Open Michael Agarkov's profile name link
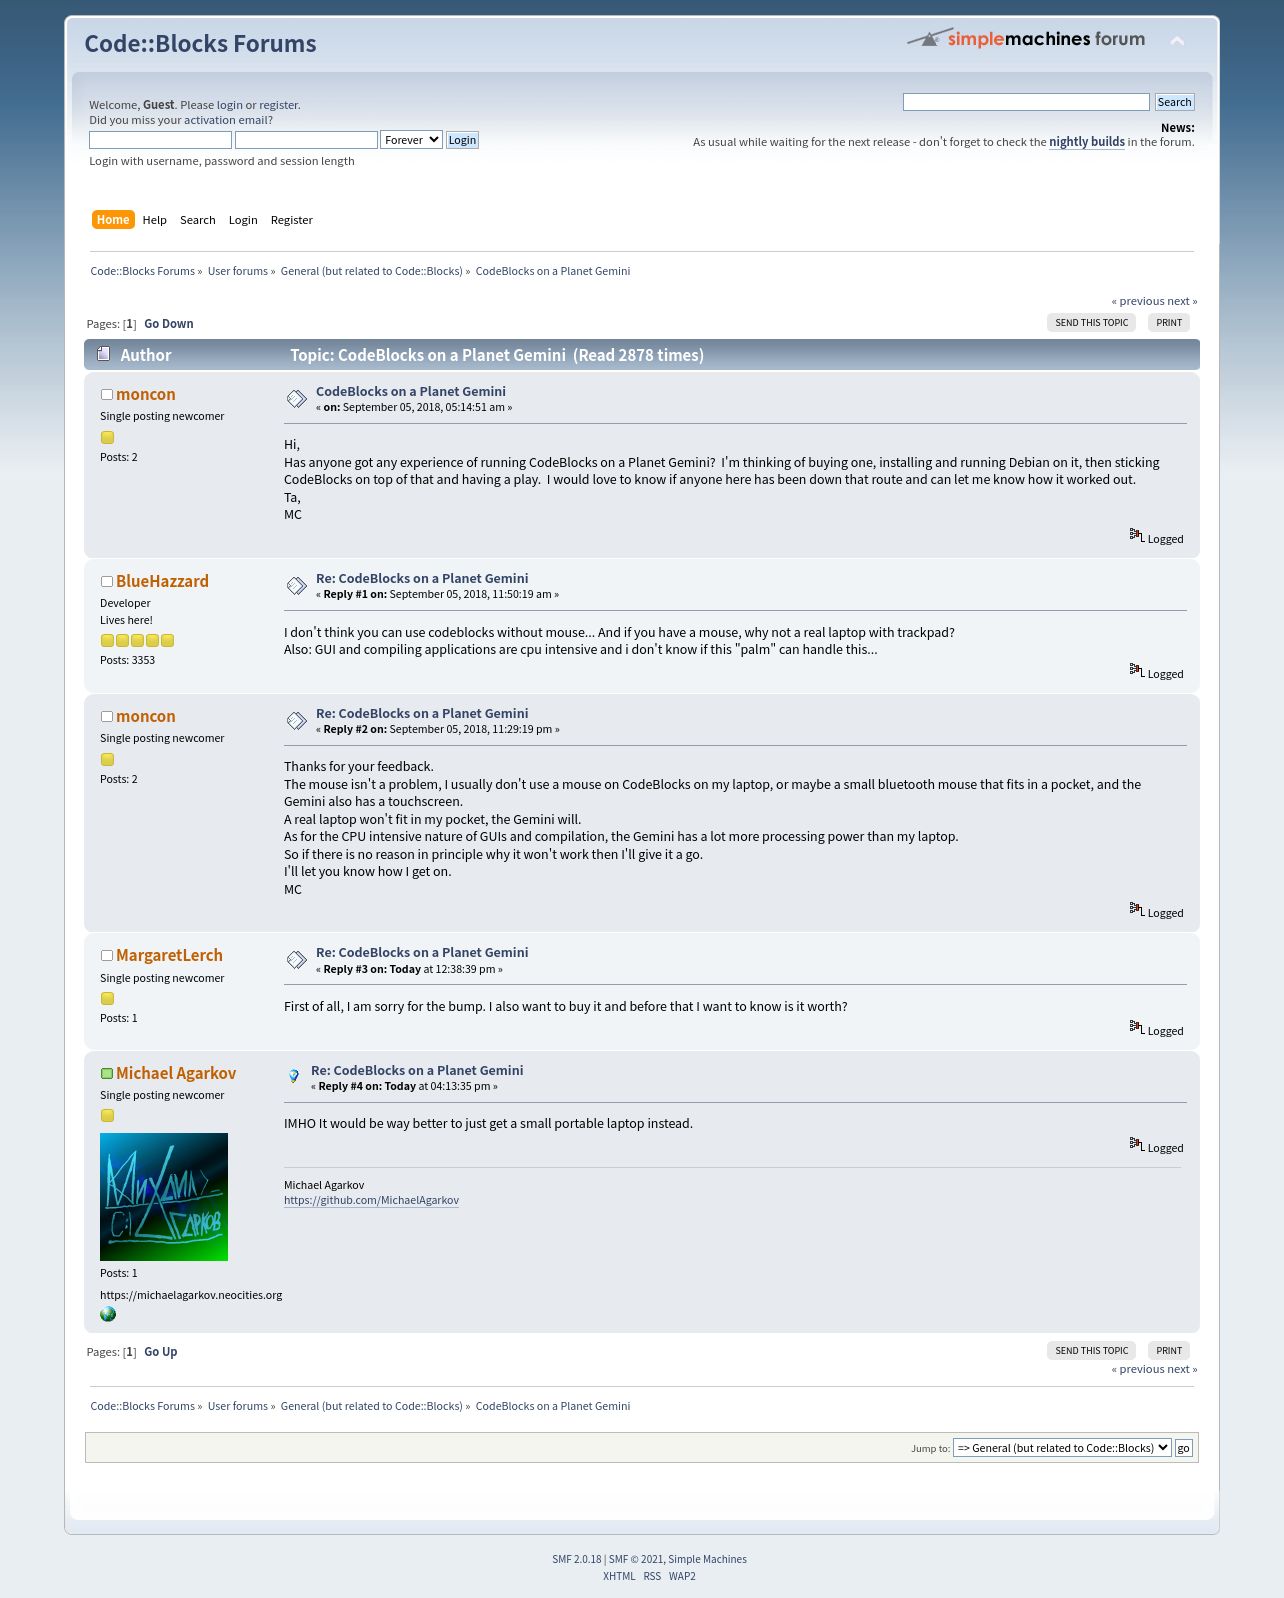Screen dimensions: 1284x1598 point(176,1074)
